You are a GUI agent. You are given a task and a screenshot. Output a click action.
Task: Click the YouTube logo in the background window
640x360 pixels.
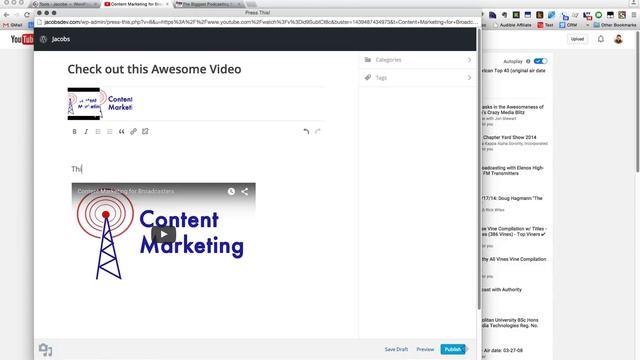22,39
